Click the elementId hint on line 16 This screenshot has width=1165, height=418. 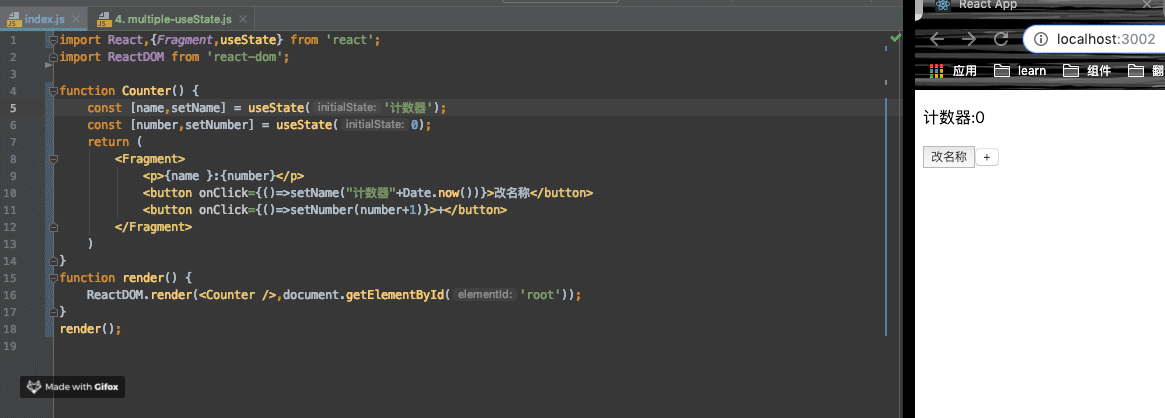(485, 295)
